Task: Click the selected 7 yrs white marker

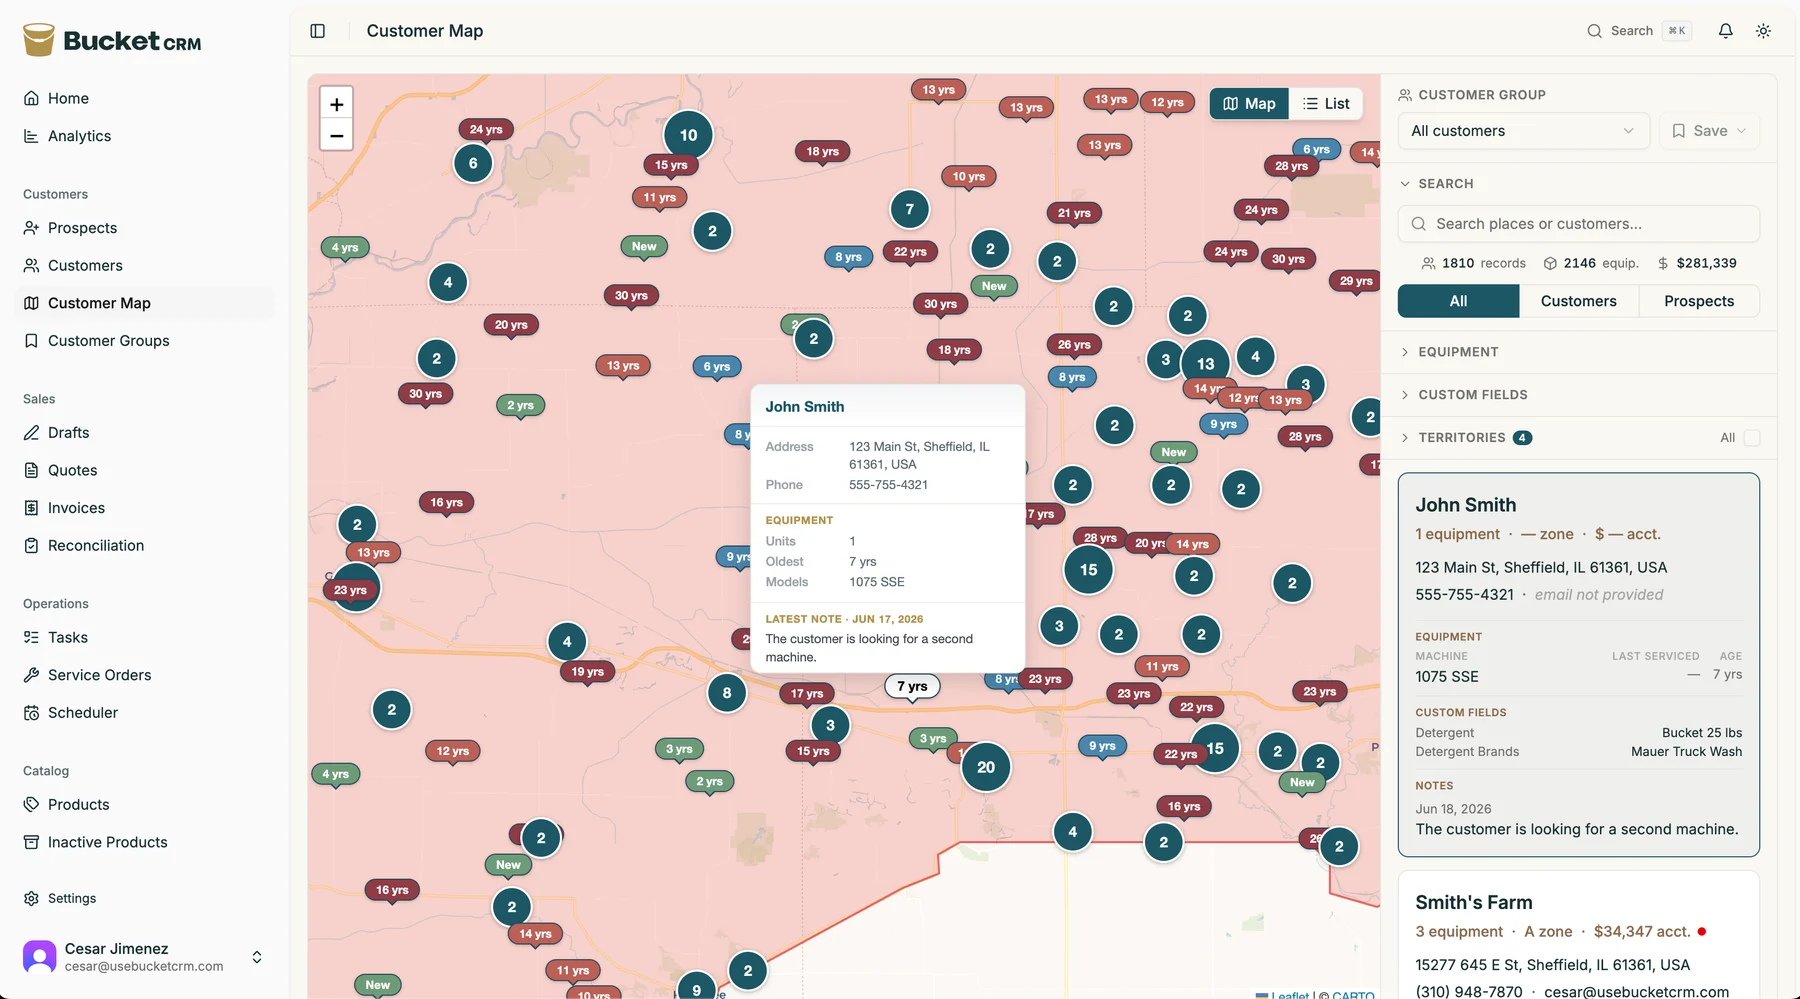Action: 912,687
